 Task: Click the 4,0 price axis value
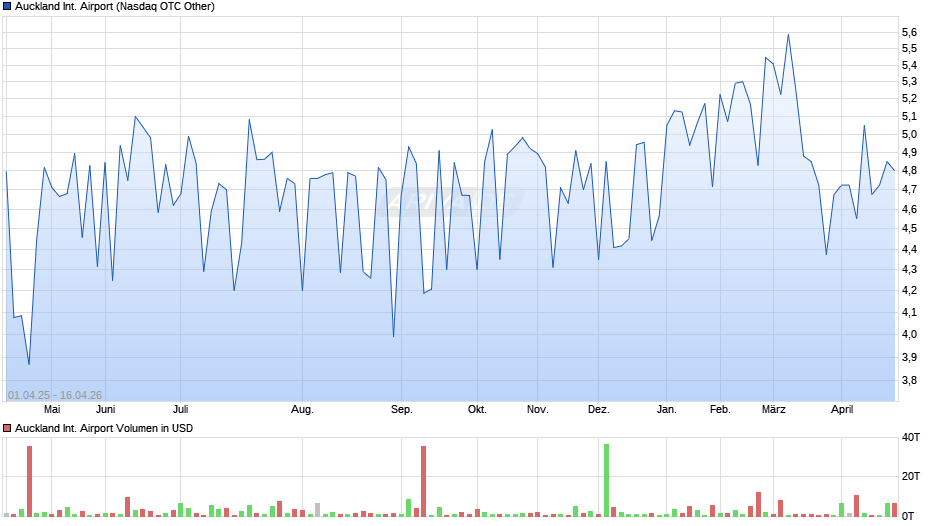[909, 335]
